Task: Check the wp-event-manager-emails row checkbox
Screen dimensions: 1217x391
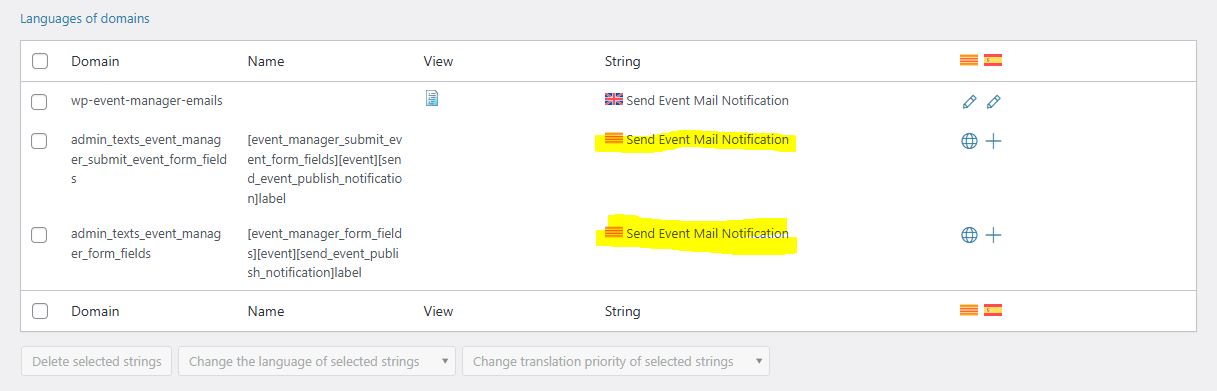Action: click(40, 101)
